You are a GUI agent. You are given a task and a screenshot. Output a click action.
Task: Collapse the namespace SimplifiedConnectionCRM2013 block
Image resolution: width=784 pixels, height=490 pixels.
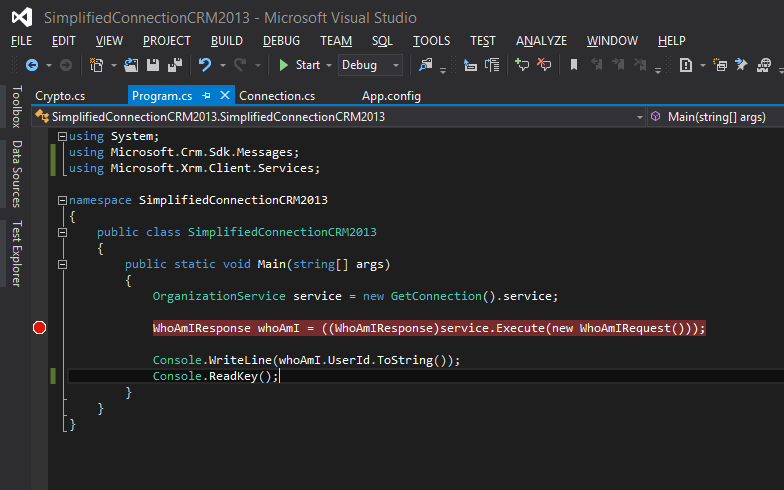coord(63,200)
